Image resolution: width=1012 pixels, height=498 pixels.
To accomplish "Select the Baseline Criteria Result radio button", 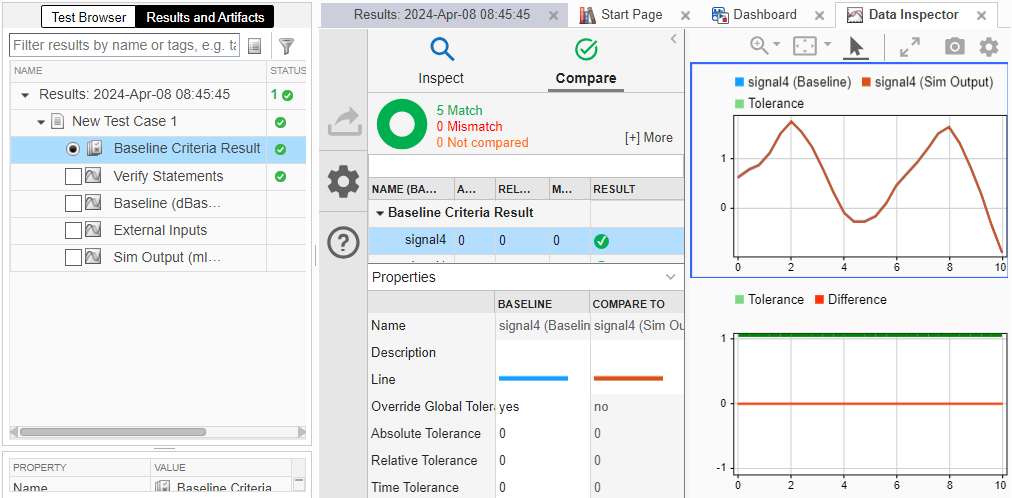I will (x=73, y=149).
